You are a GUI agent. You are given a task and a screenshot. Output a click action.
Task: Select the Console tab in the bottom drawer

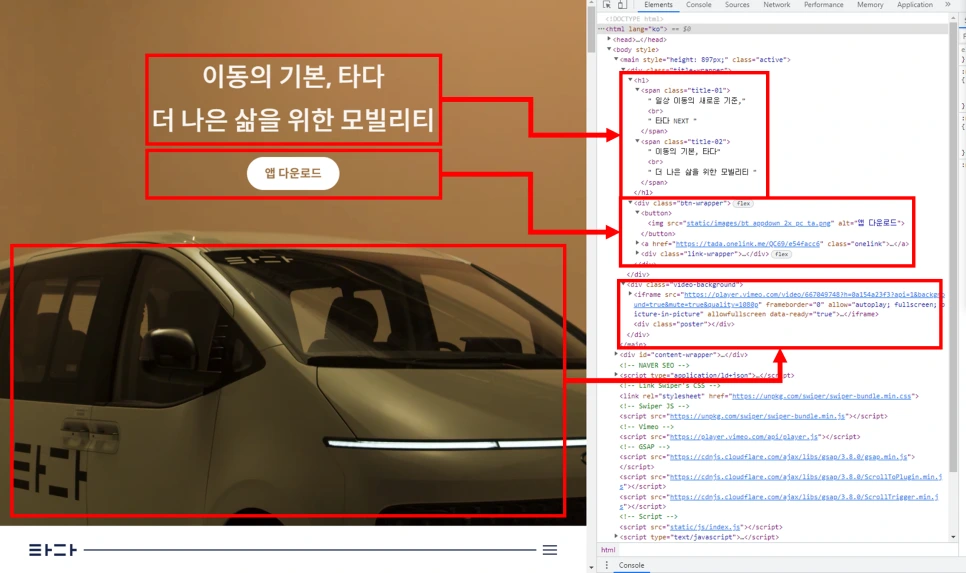pos(631,565)
